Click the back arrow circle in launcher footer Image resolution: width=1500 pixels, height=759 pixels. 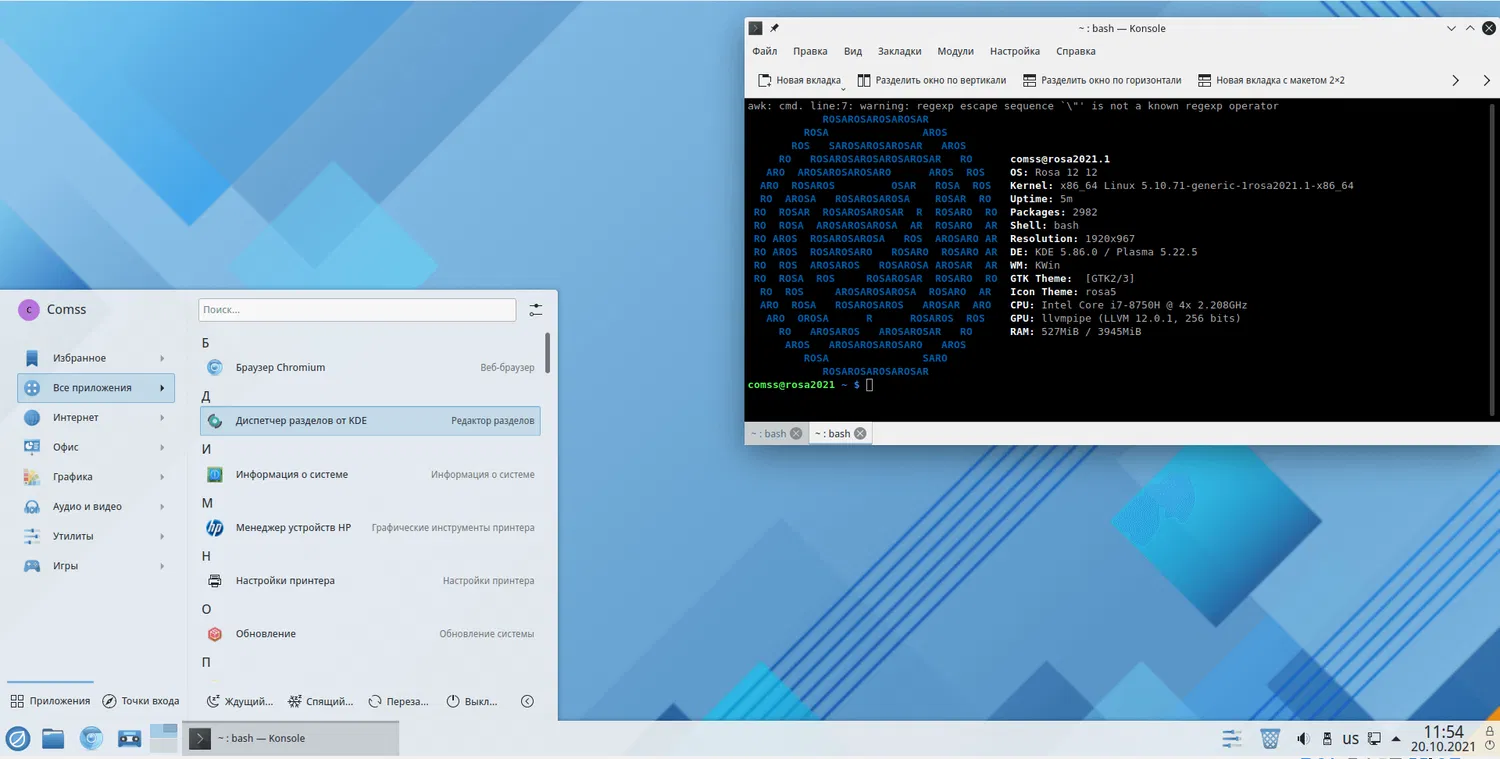528,701
